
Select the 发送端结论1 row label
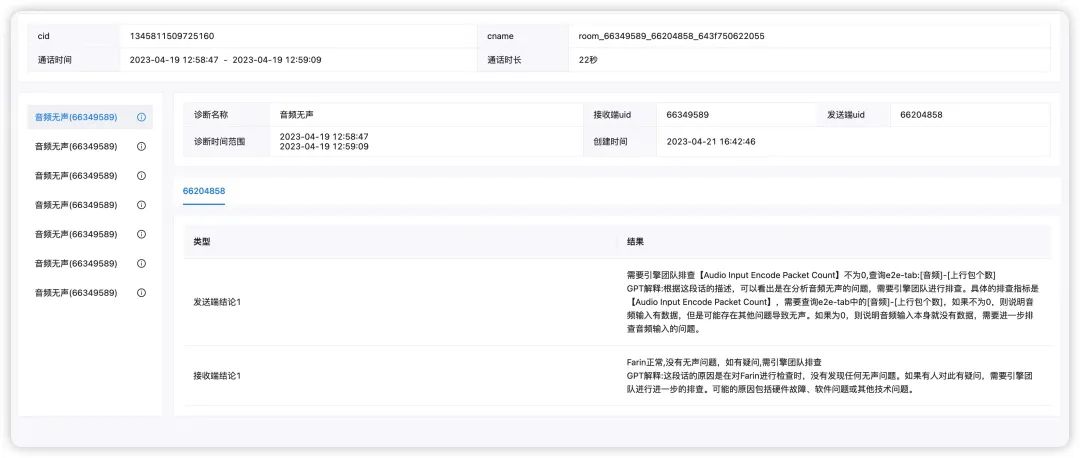217,301
